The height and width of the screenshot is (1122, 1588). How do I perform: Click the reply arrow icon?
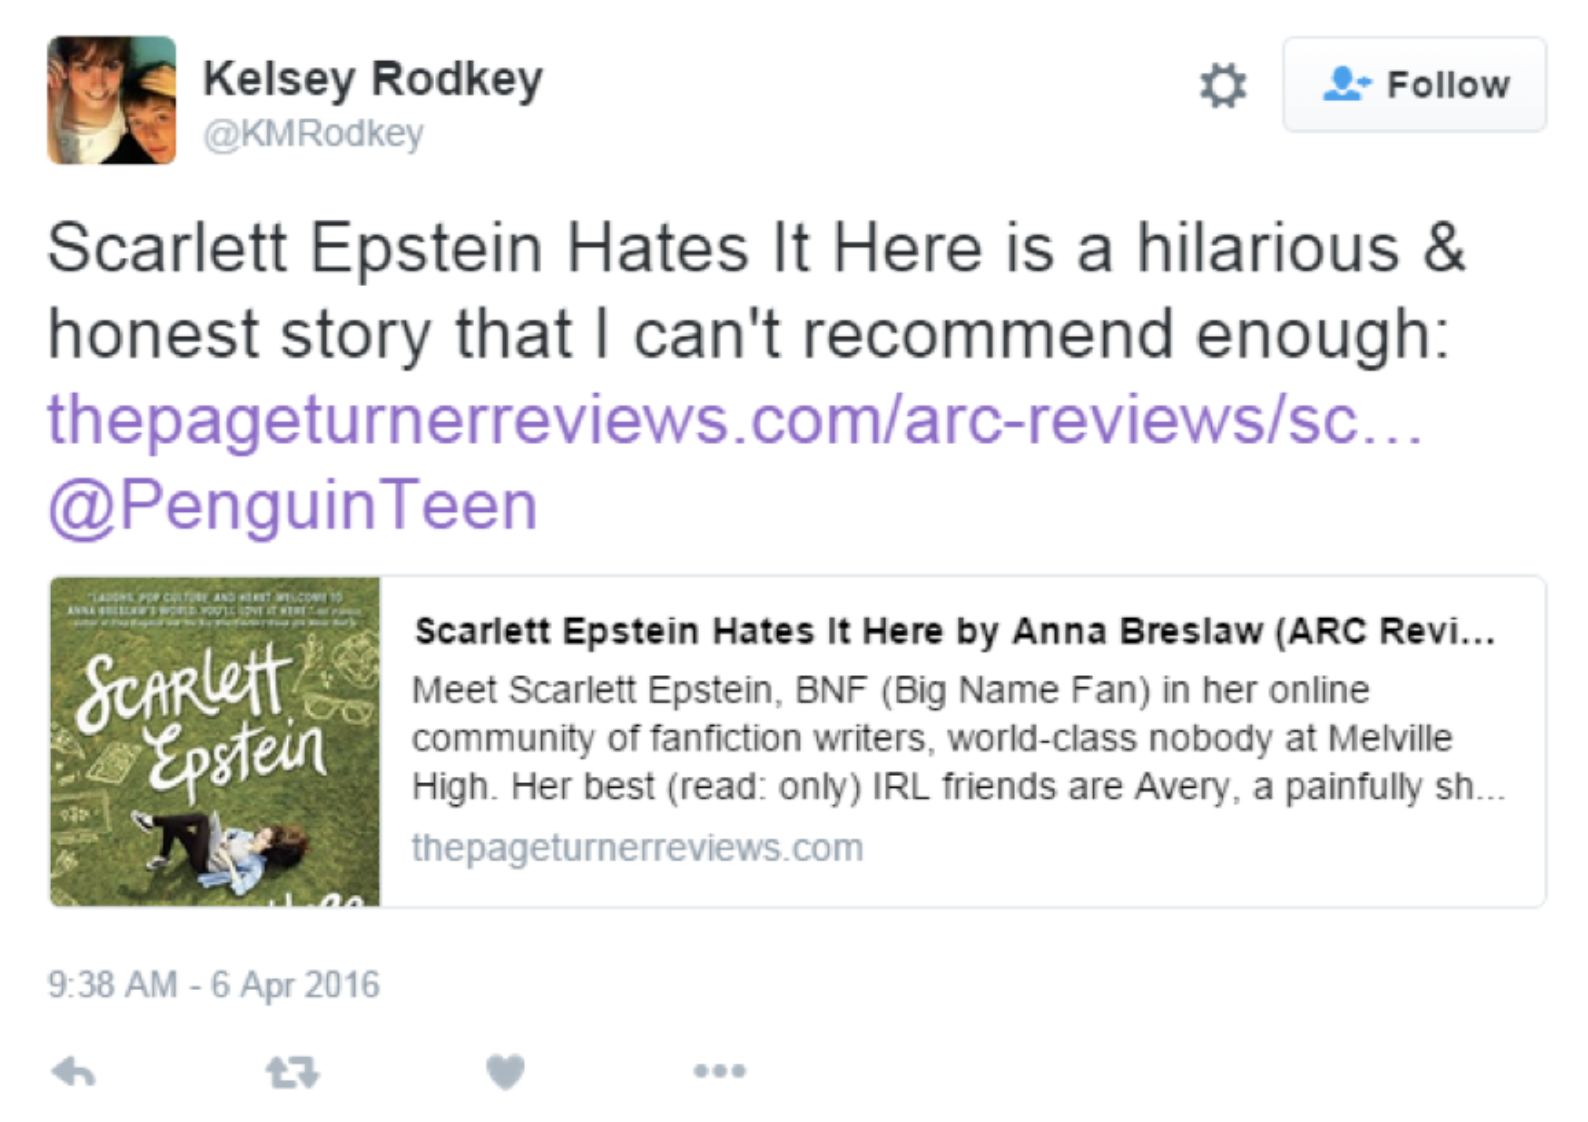[x=73, y=1072]
